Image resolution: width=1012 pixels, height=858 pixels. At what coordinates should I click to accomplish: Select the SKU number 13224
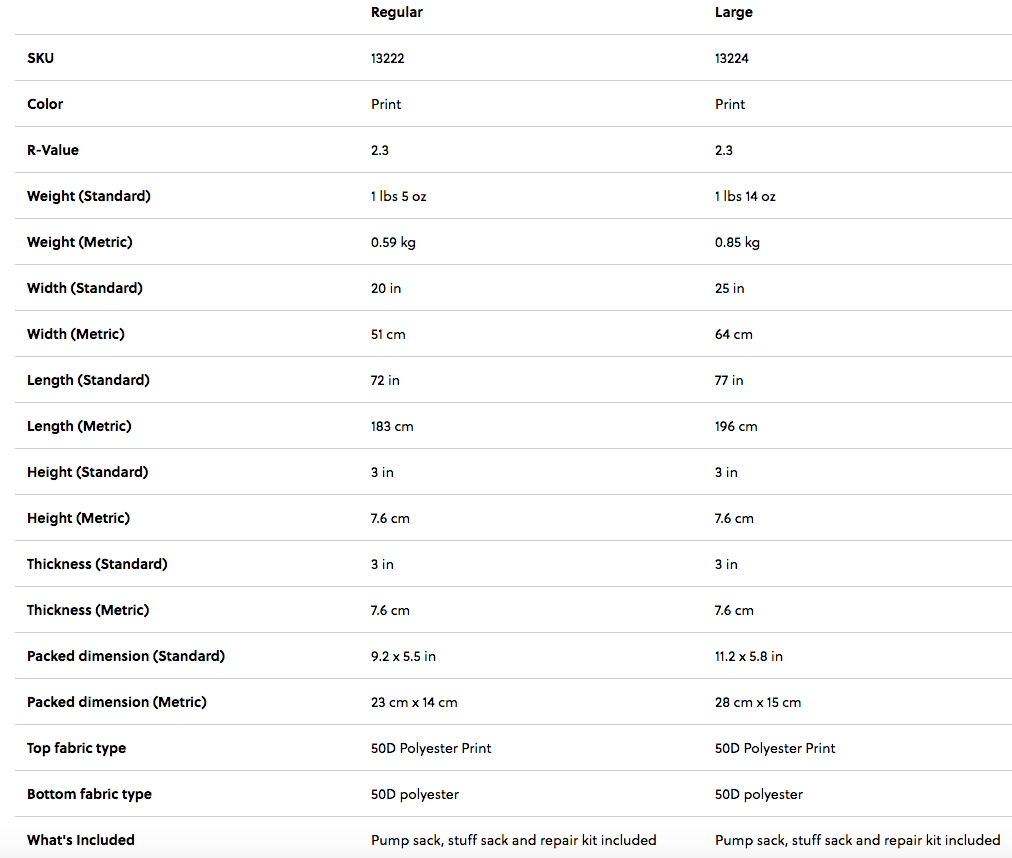point(731,58)
